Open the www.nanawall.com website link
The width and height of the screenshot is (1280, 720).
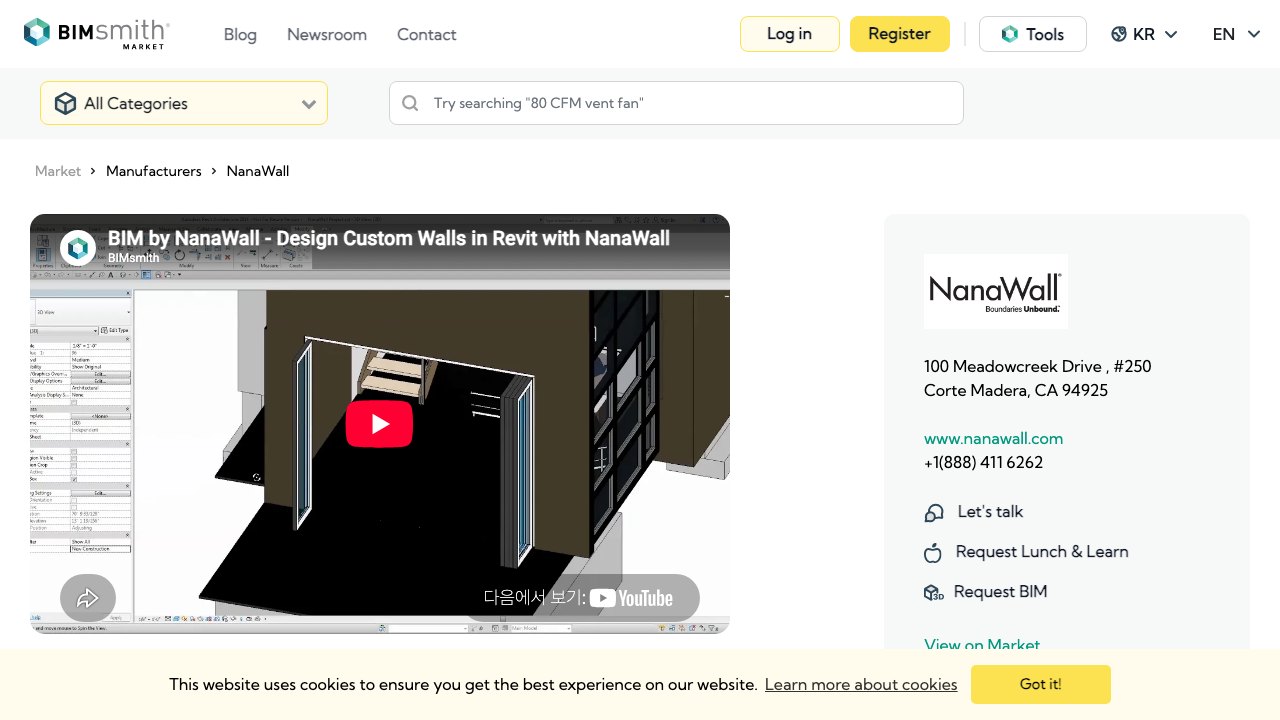(993, 438)
